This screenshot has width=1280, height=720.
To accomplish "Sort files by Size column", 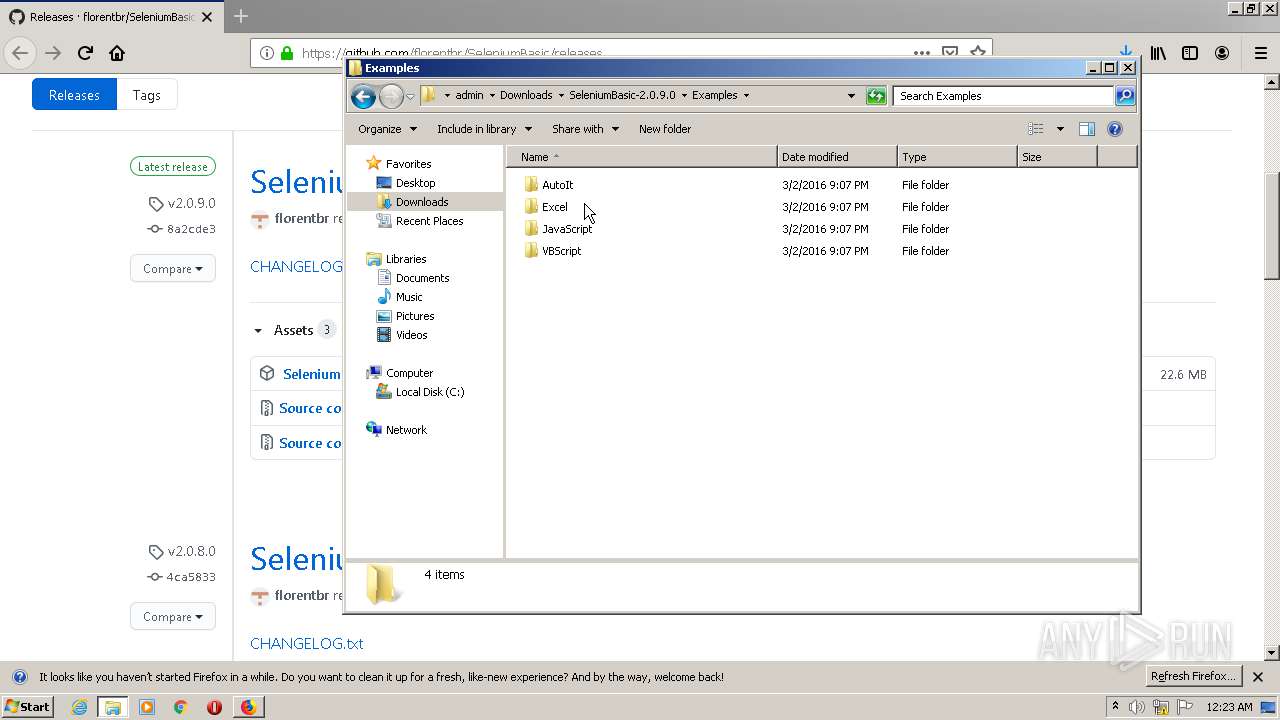I will (x=1057, y=157).
